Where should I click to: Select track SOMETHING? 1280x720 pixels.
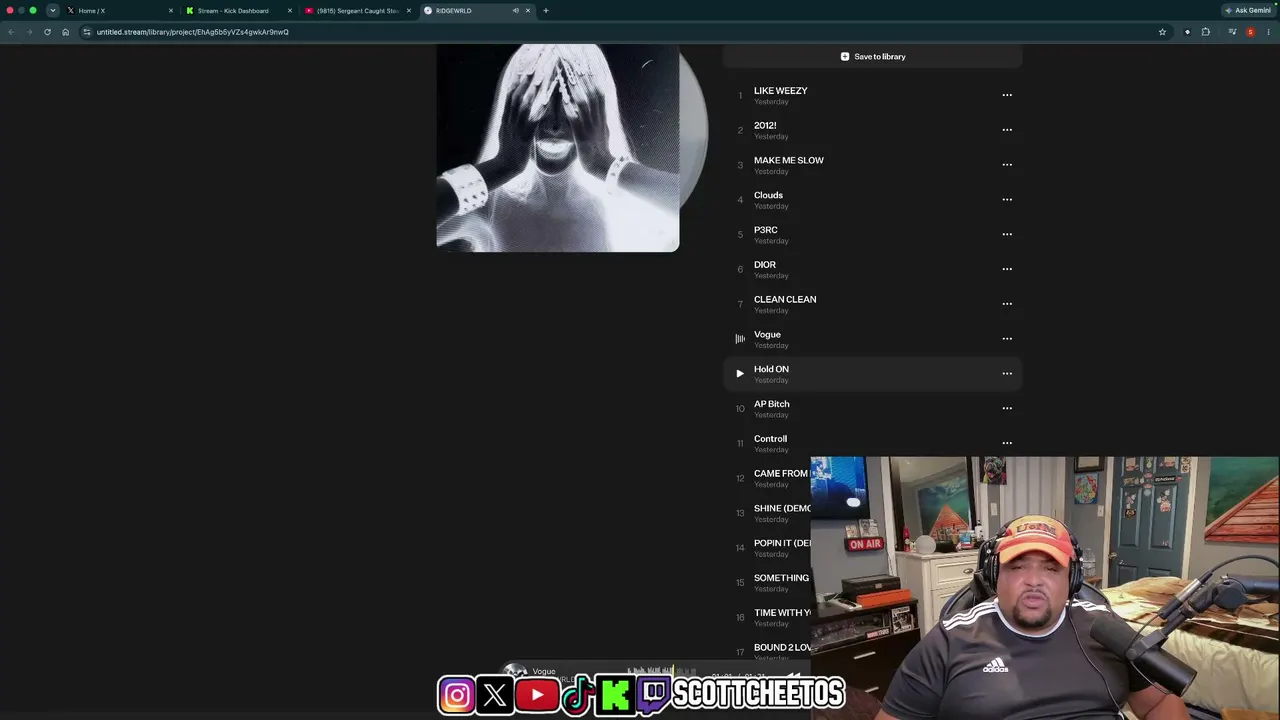coord(782,578)
